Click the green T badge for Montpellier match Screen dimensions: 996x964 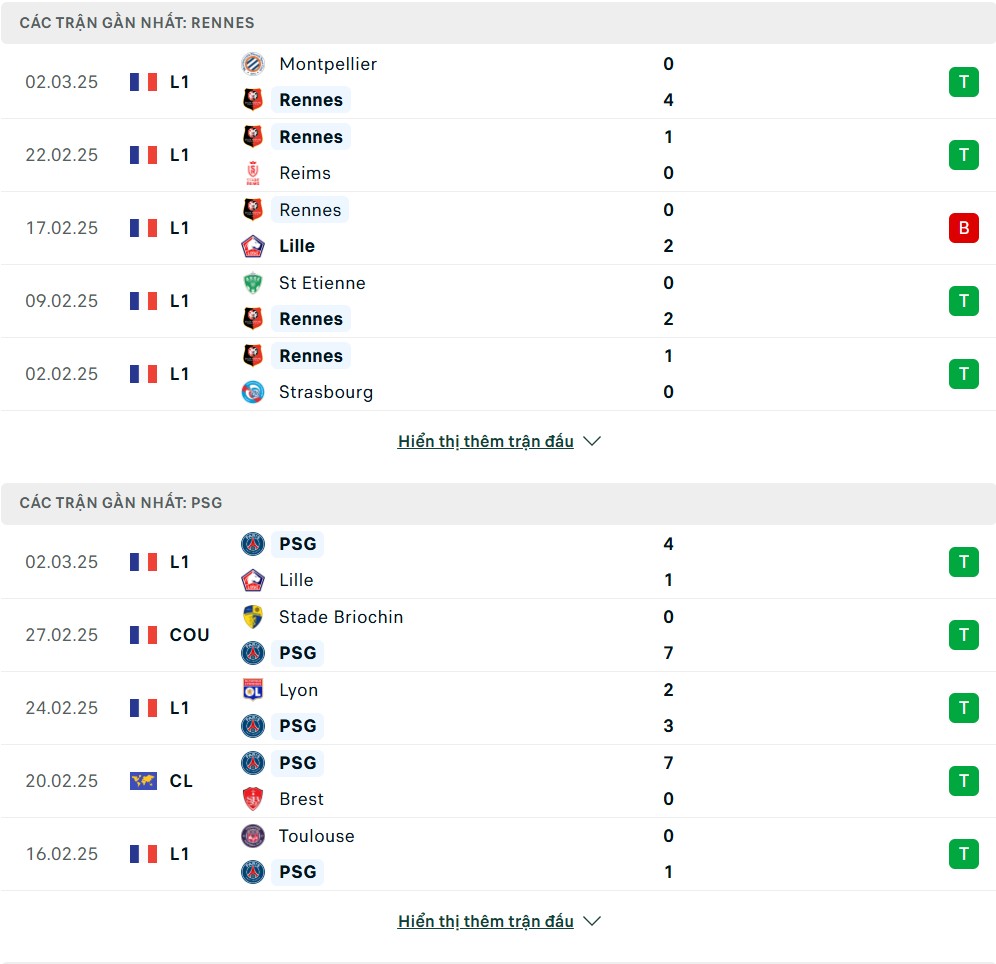pos(963,82)
